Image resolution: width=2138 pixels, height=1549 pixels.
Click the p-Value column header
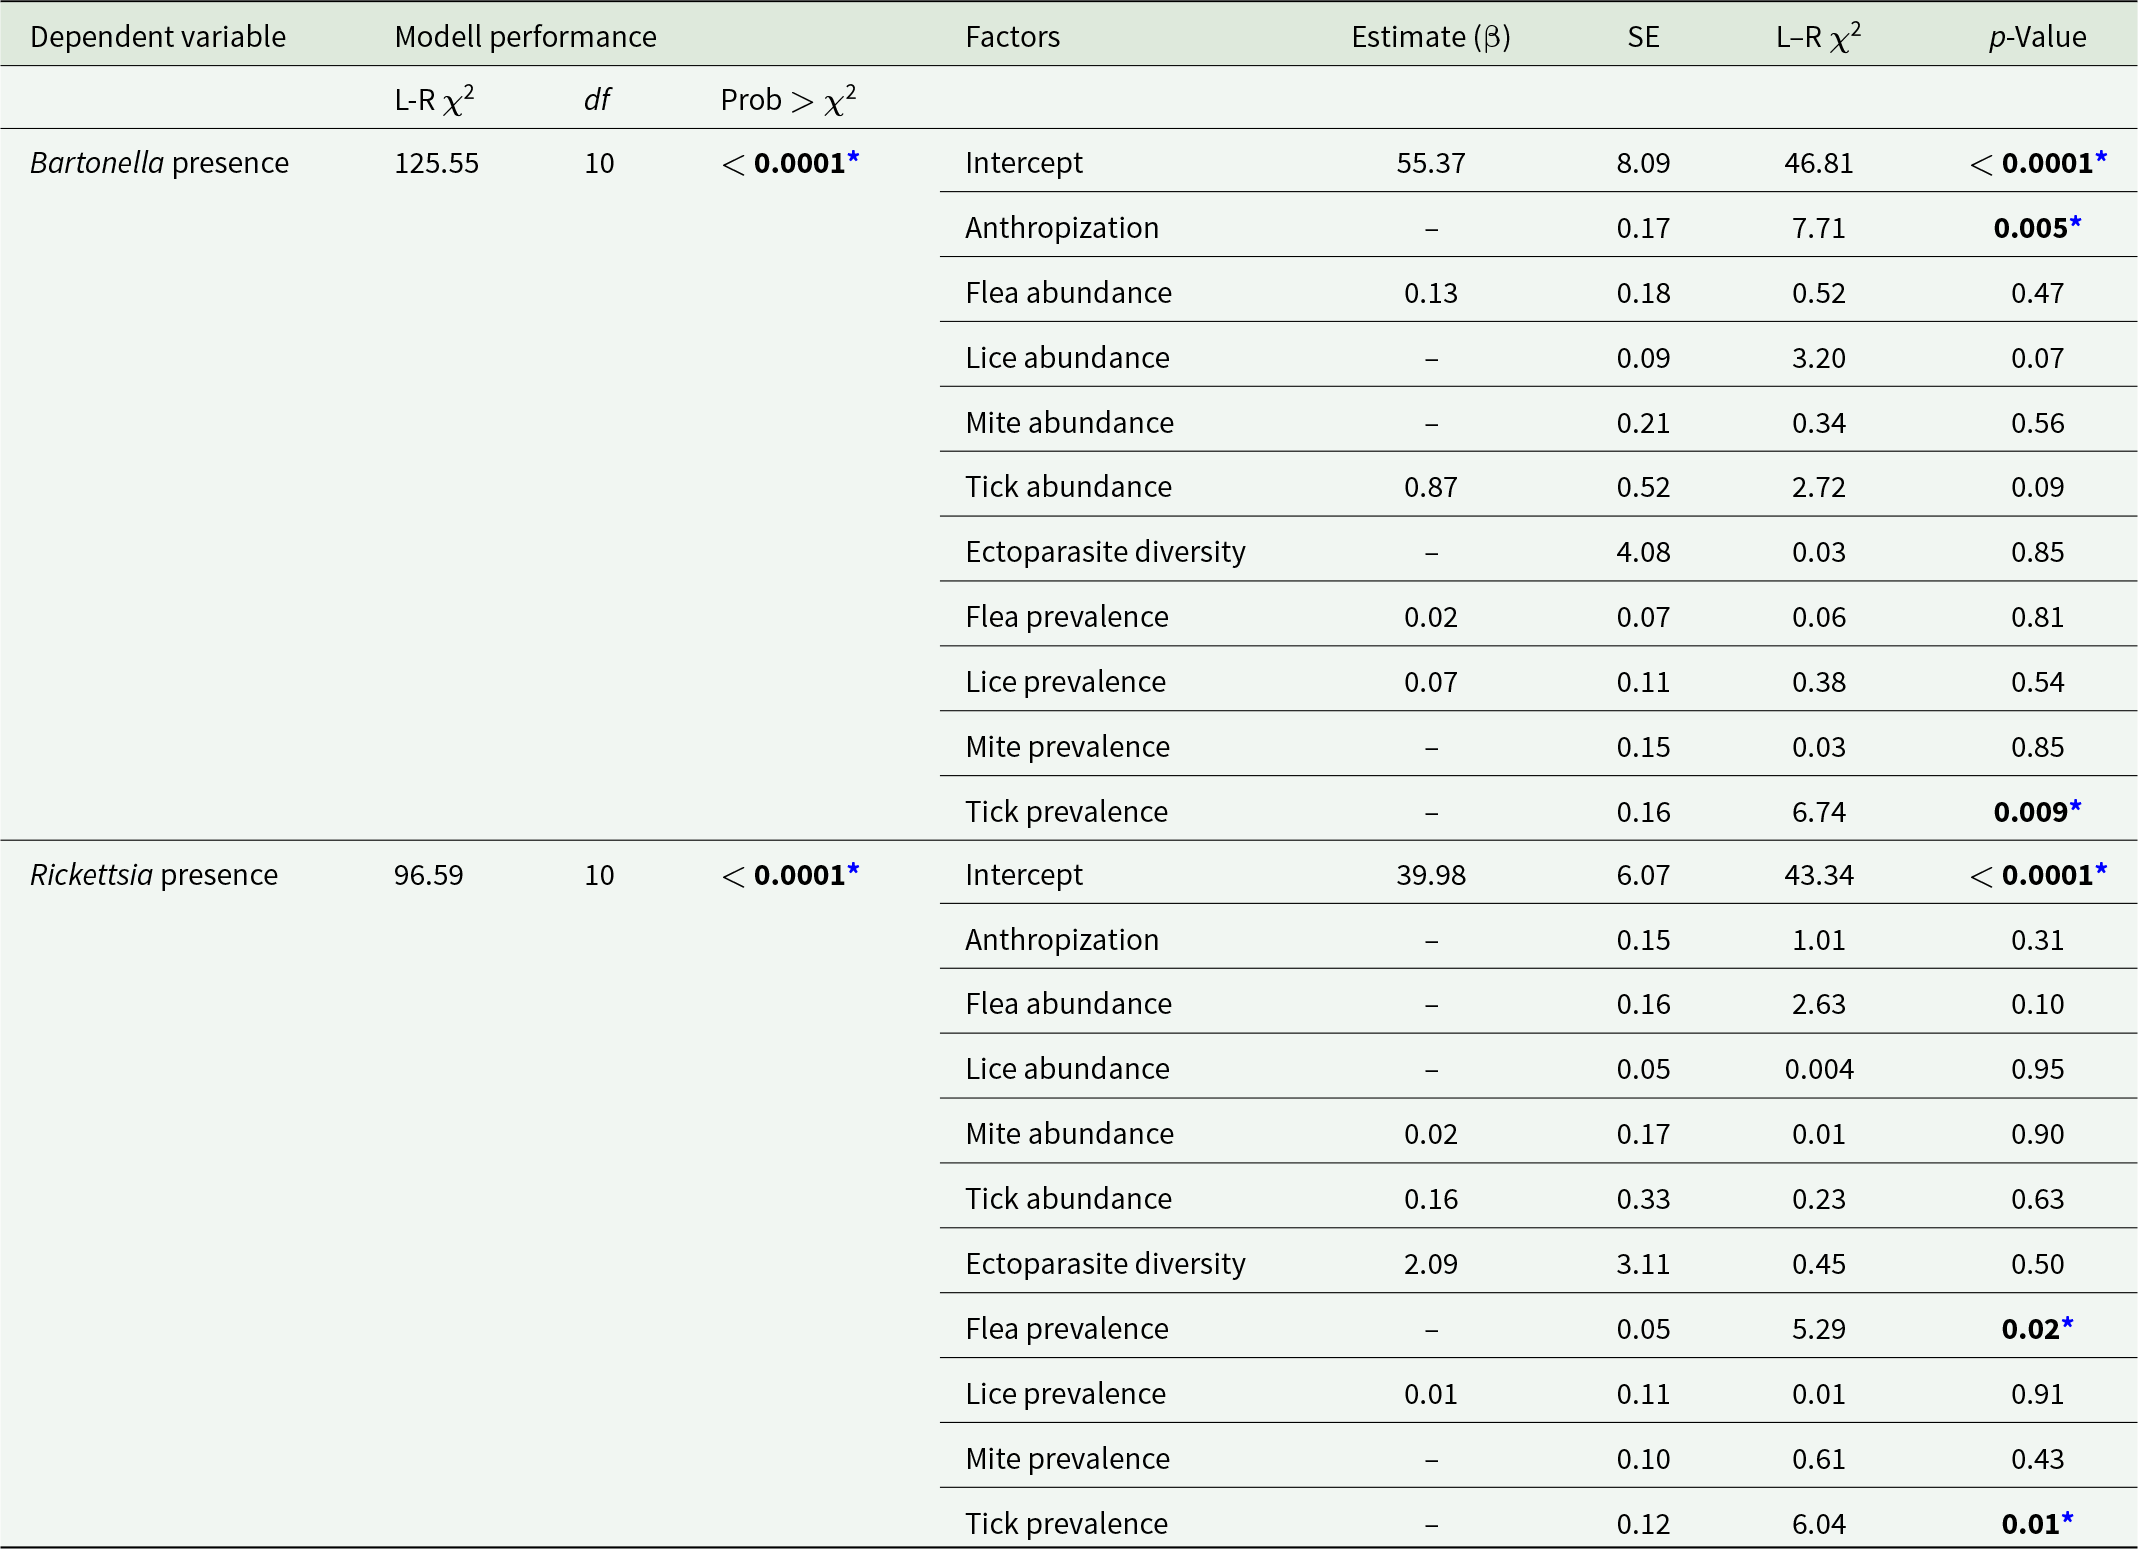coord(2037,36)
